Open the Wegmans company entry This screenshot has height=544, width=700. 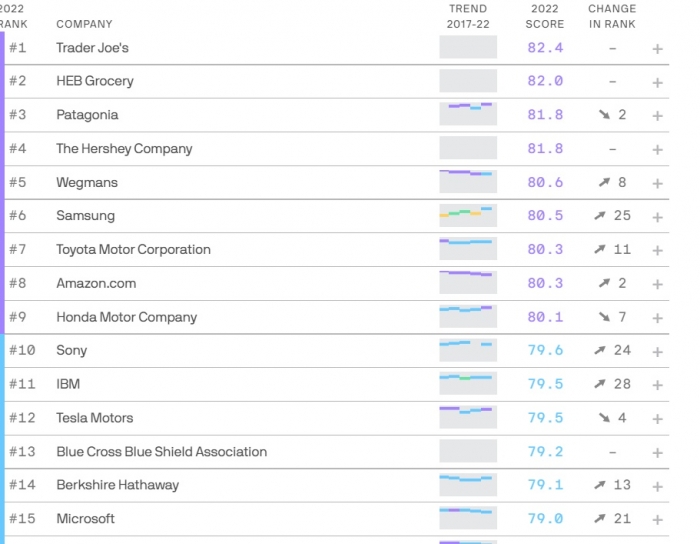[x=87, y=182]
